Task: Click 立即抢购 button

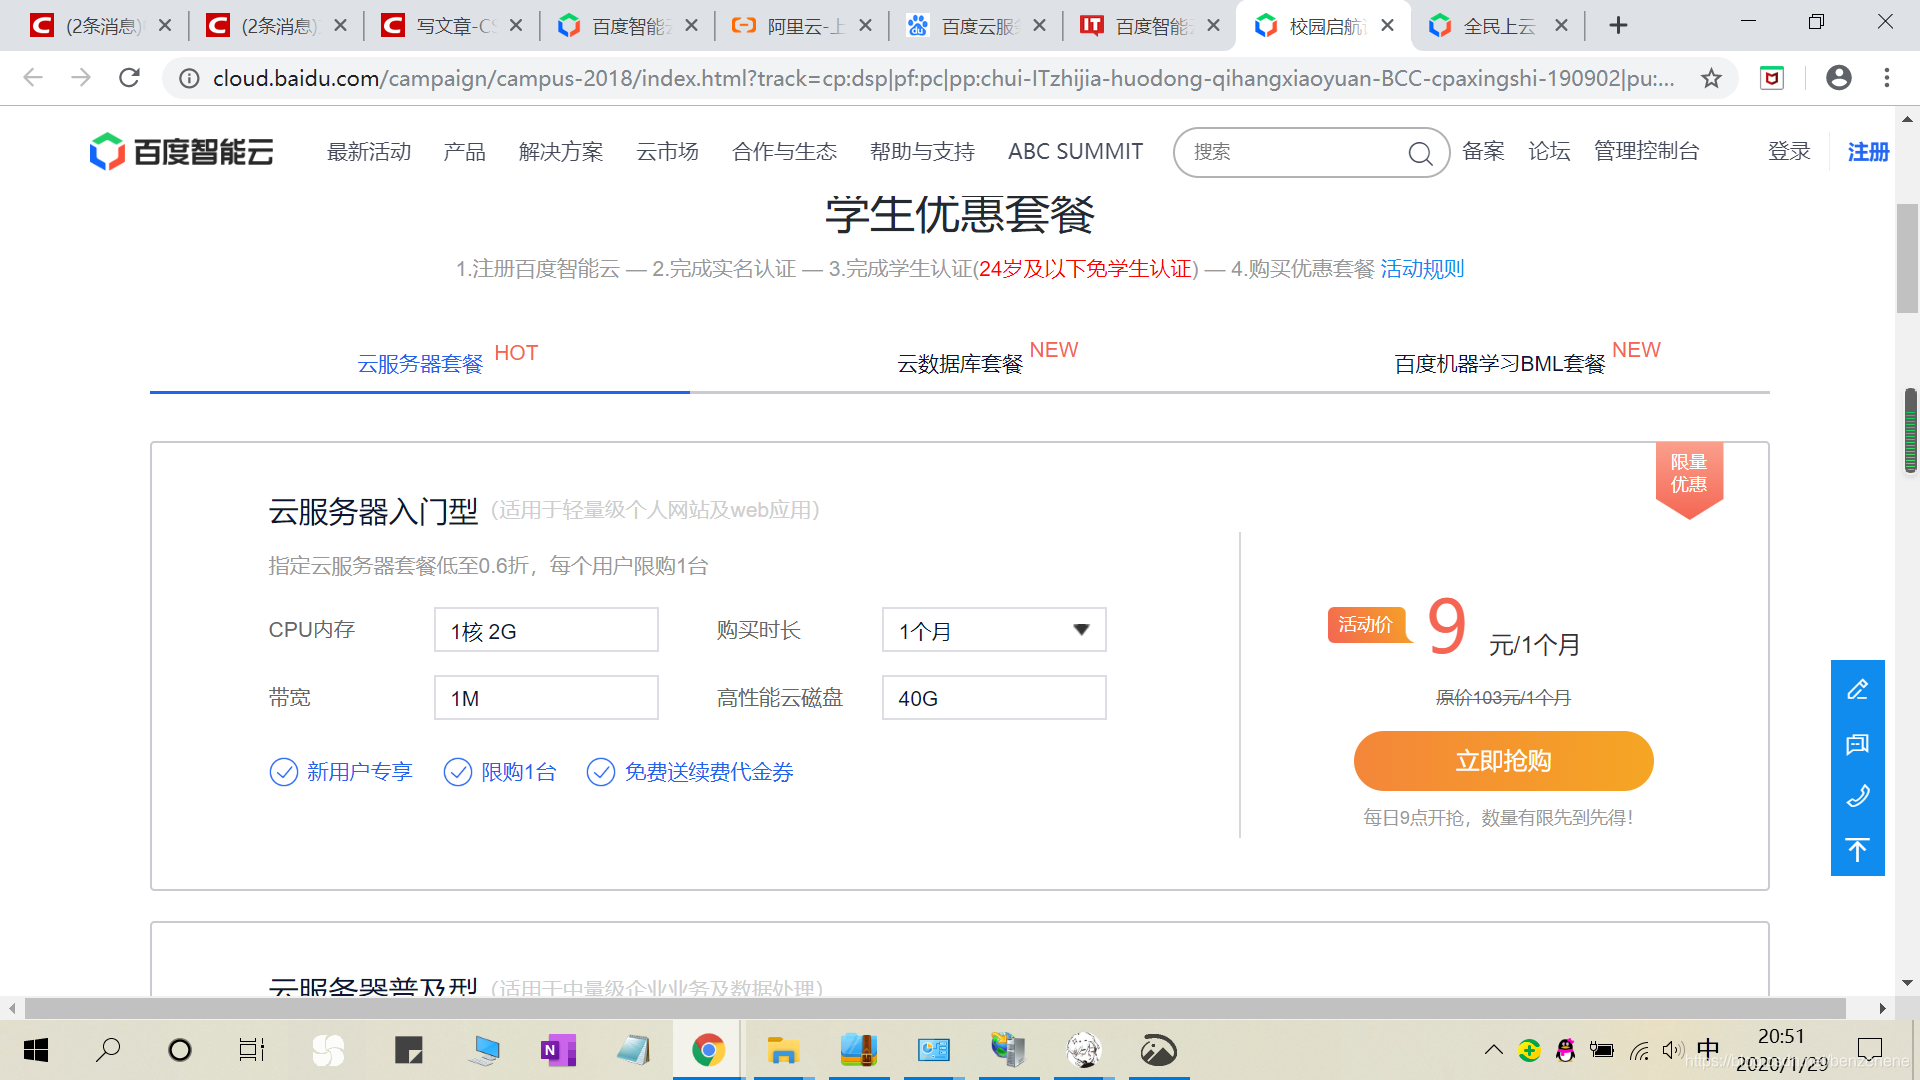Action: (1503, 761)
